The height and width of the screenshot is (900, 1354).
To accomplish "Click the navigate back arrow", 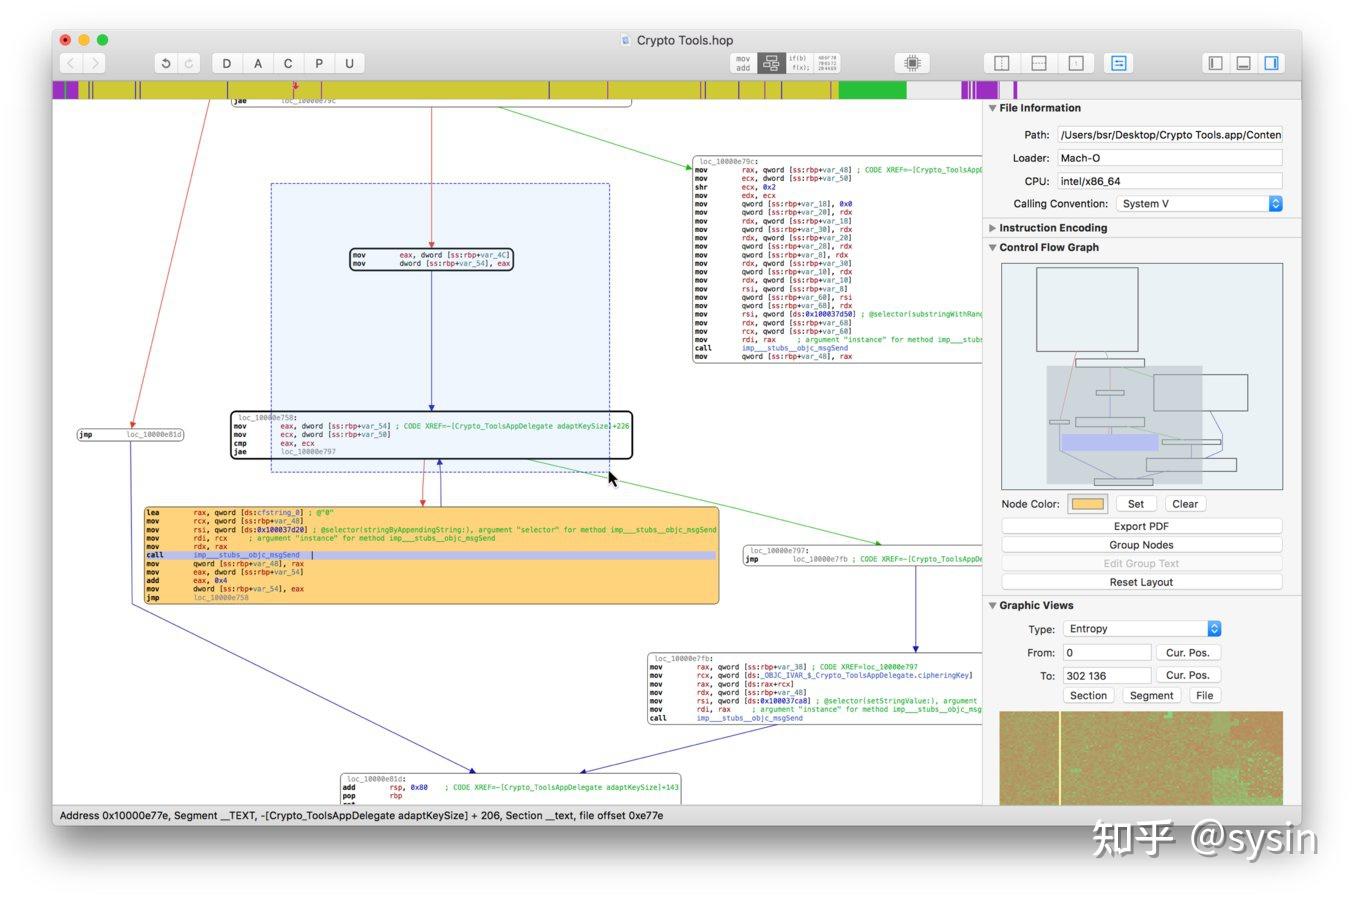I will [x=69, y=62].
